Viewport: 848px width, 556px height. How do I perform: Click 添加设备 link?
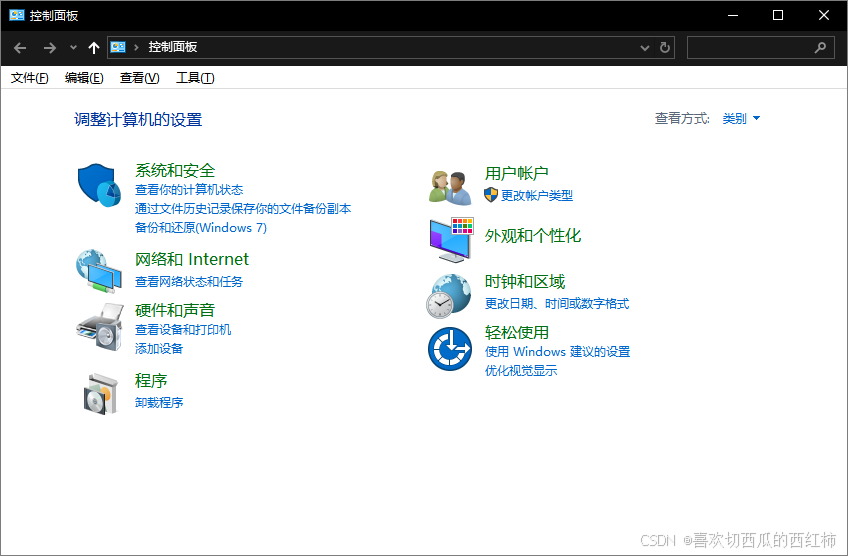click(158, 349)
